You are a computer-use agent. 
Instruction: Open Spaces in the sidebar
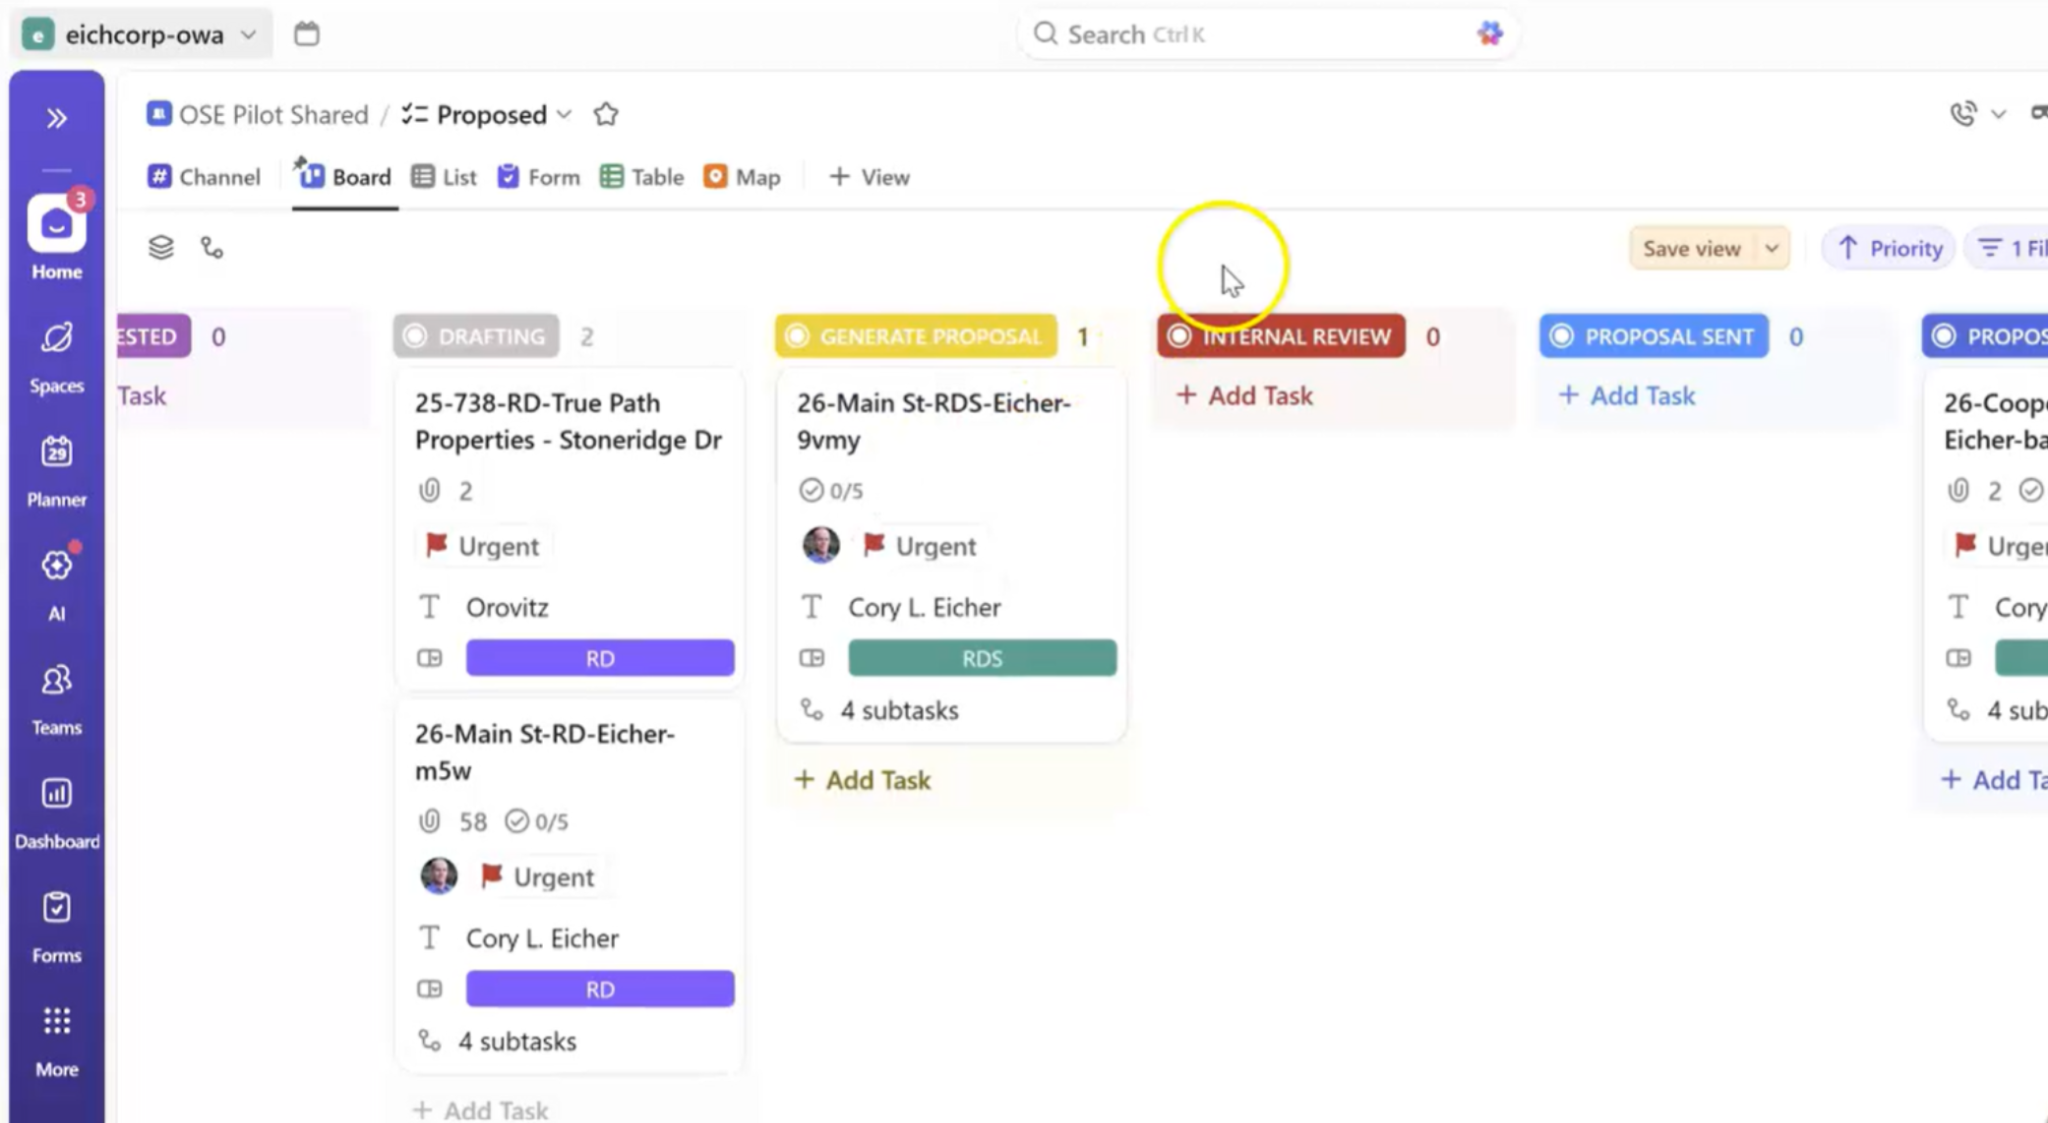pyautogui.click(x=56, y=358)
